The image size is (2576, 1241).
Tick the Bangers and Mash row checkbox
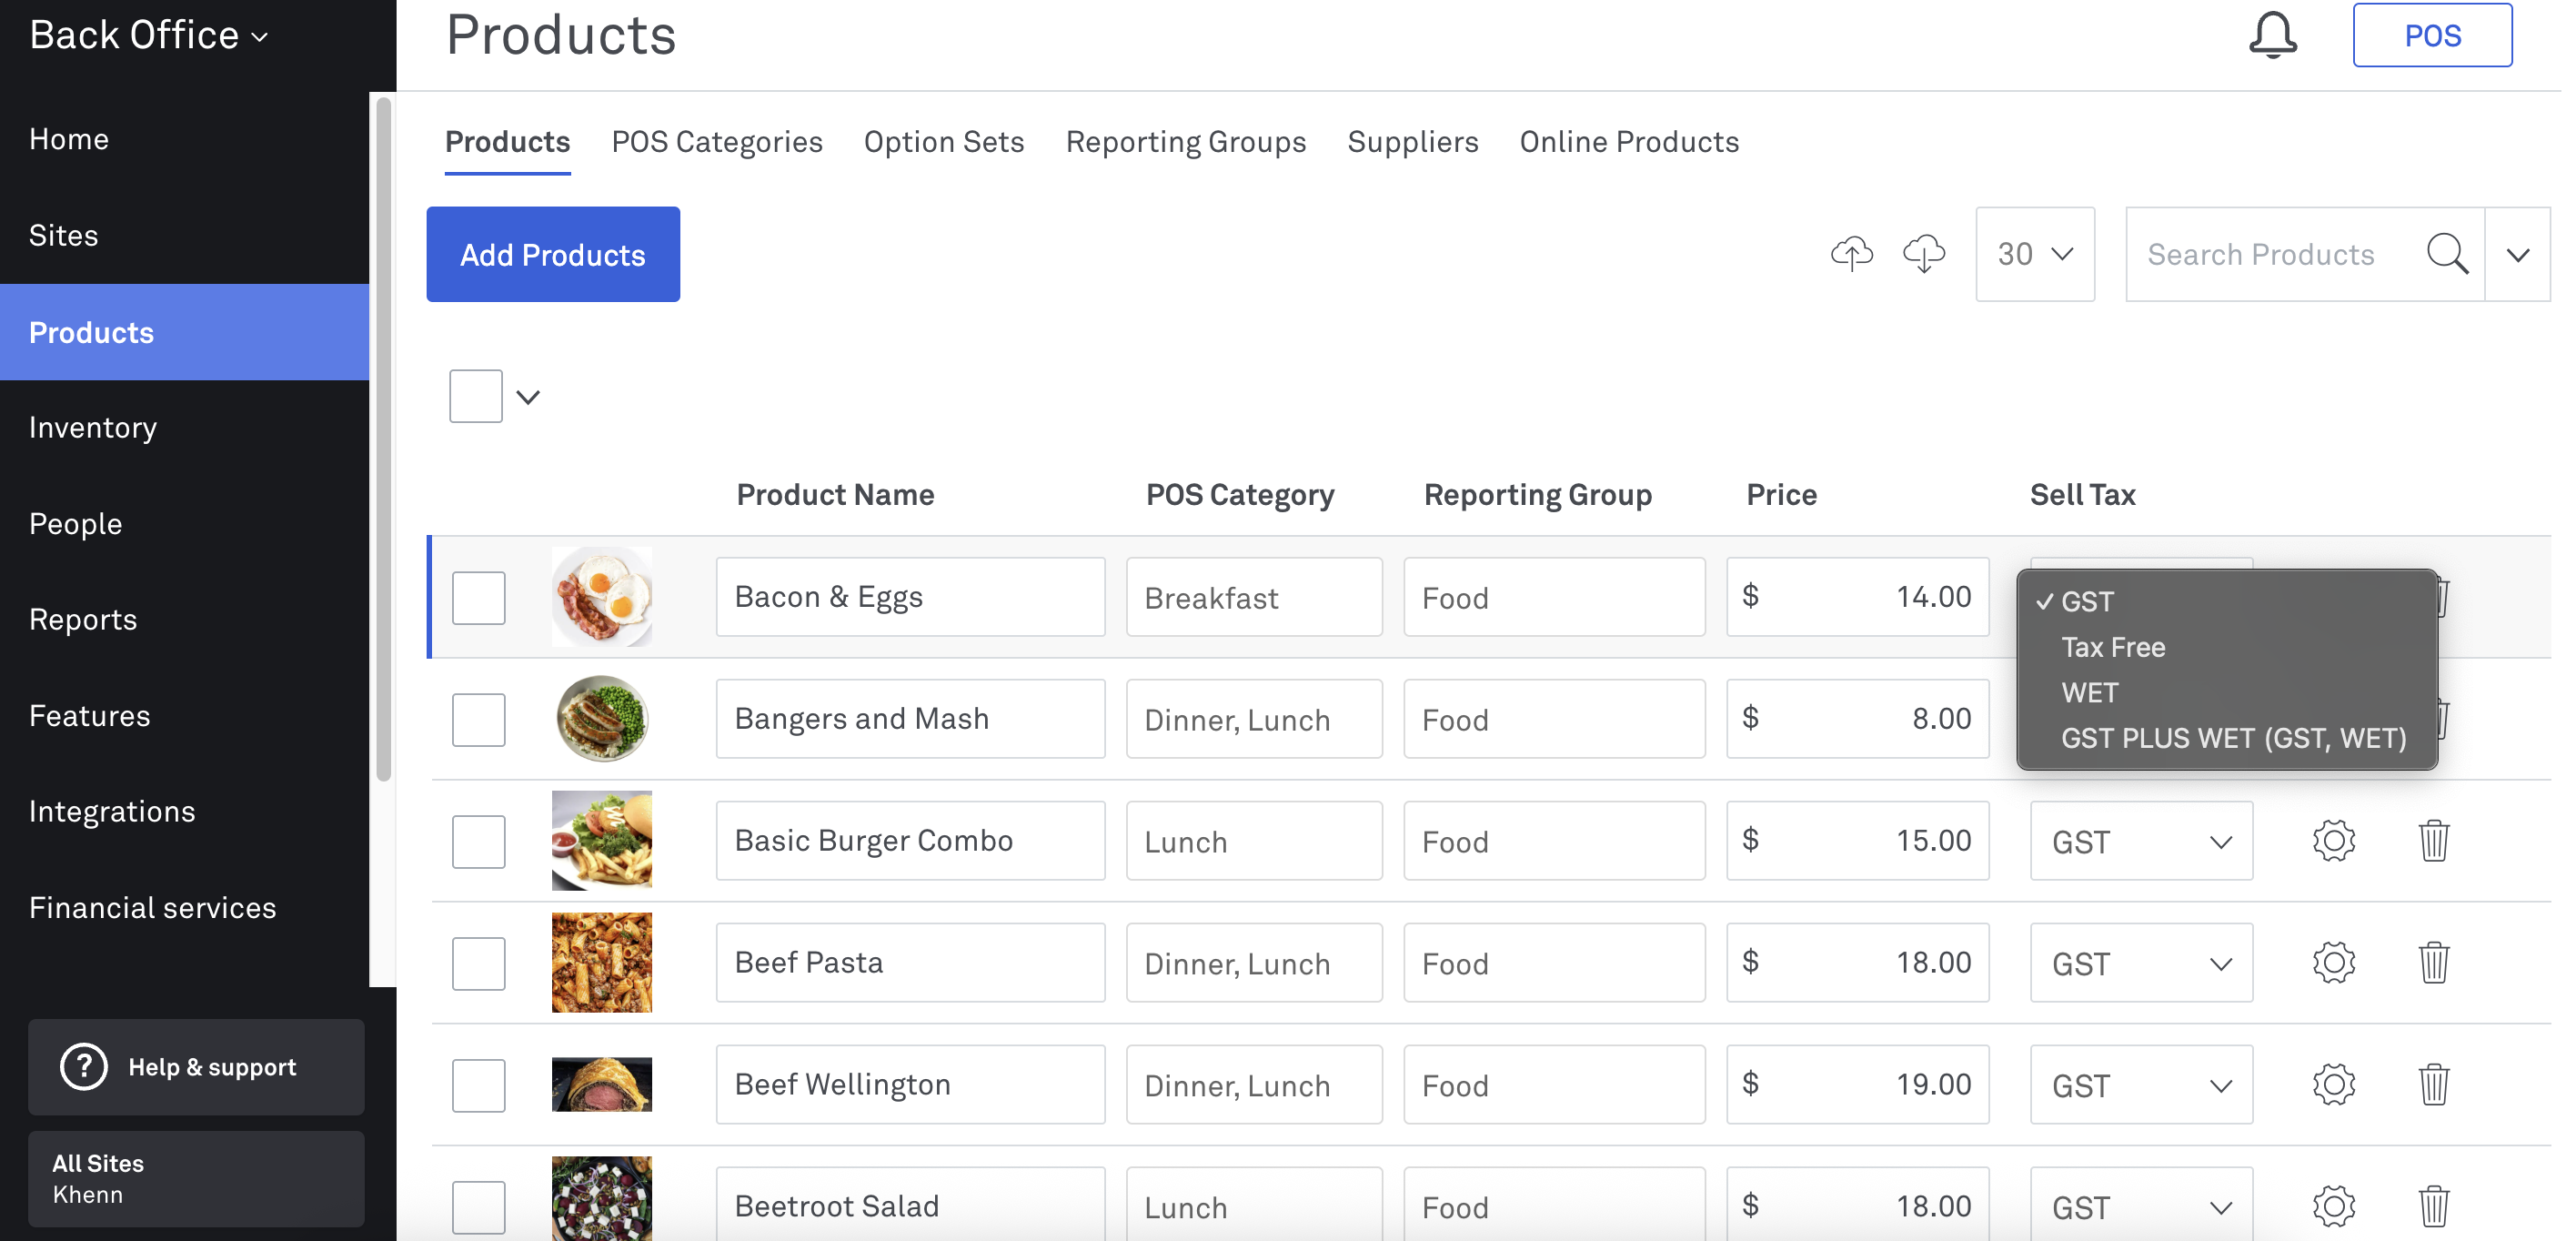[479, 720]
